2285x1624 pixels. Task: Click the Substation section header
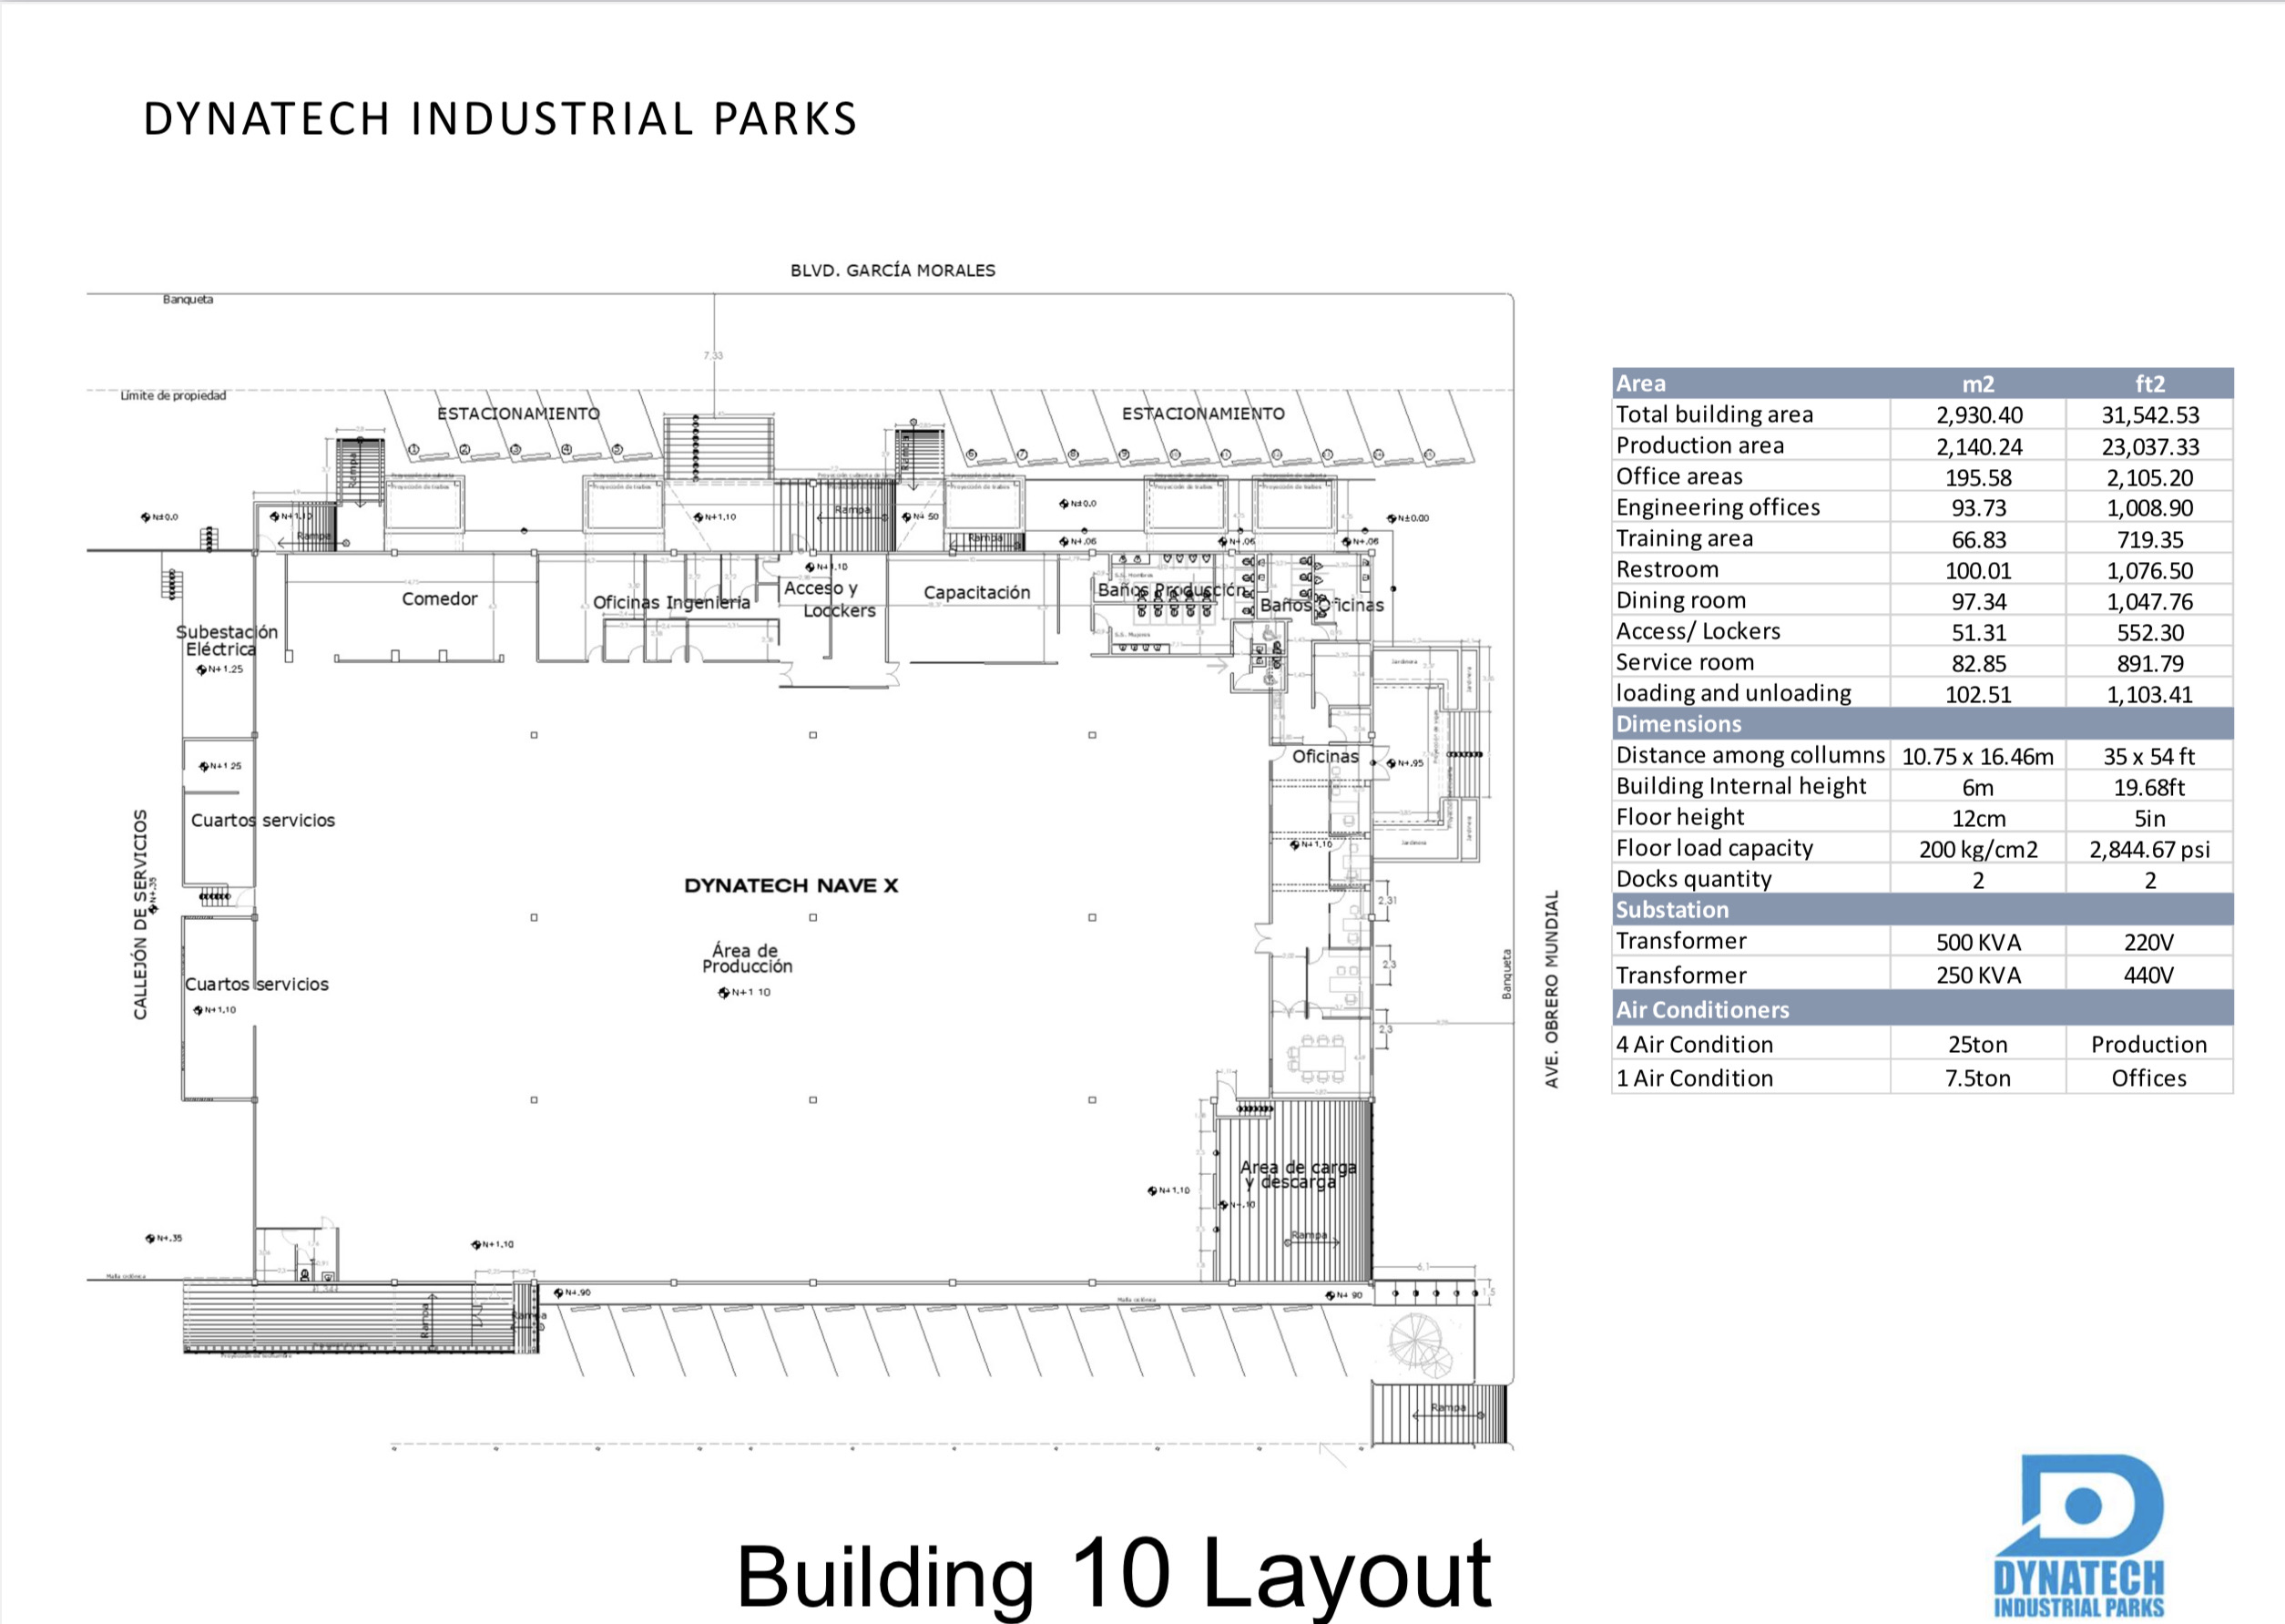click(1672, 910)
